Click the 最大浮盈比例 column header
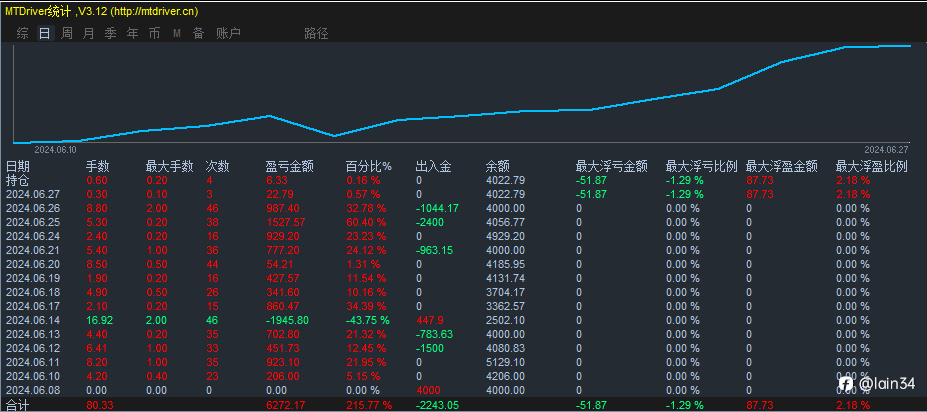 coord(871,167)
